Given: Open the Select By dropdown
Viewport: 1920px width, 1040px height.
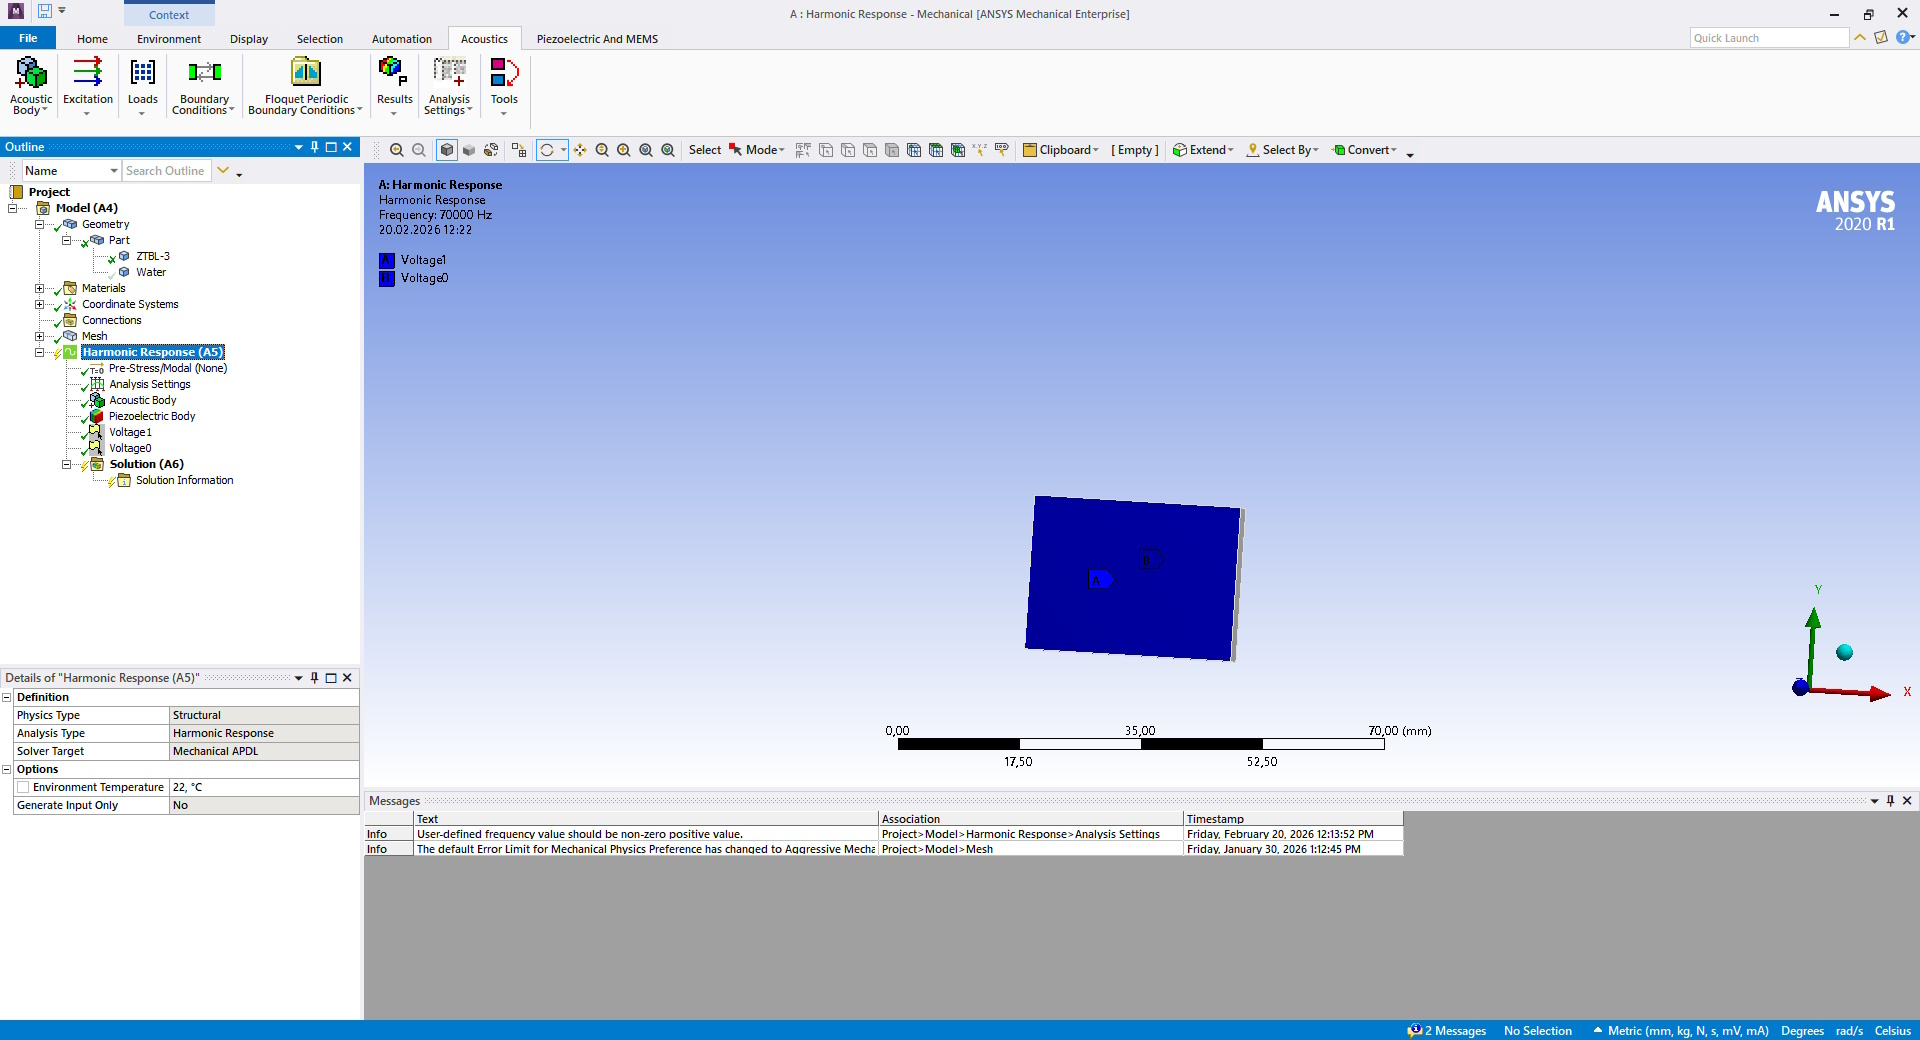Looking at the screenshot, I should 1283,150.
